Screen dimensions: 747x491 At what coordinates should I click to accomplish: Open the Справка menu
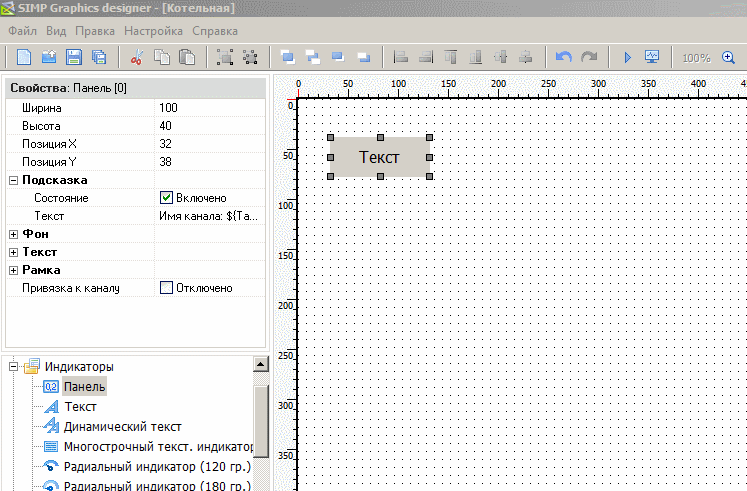pos(215,31)
